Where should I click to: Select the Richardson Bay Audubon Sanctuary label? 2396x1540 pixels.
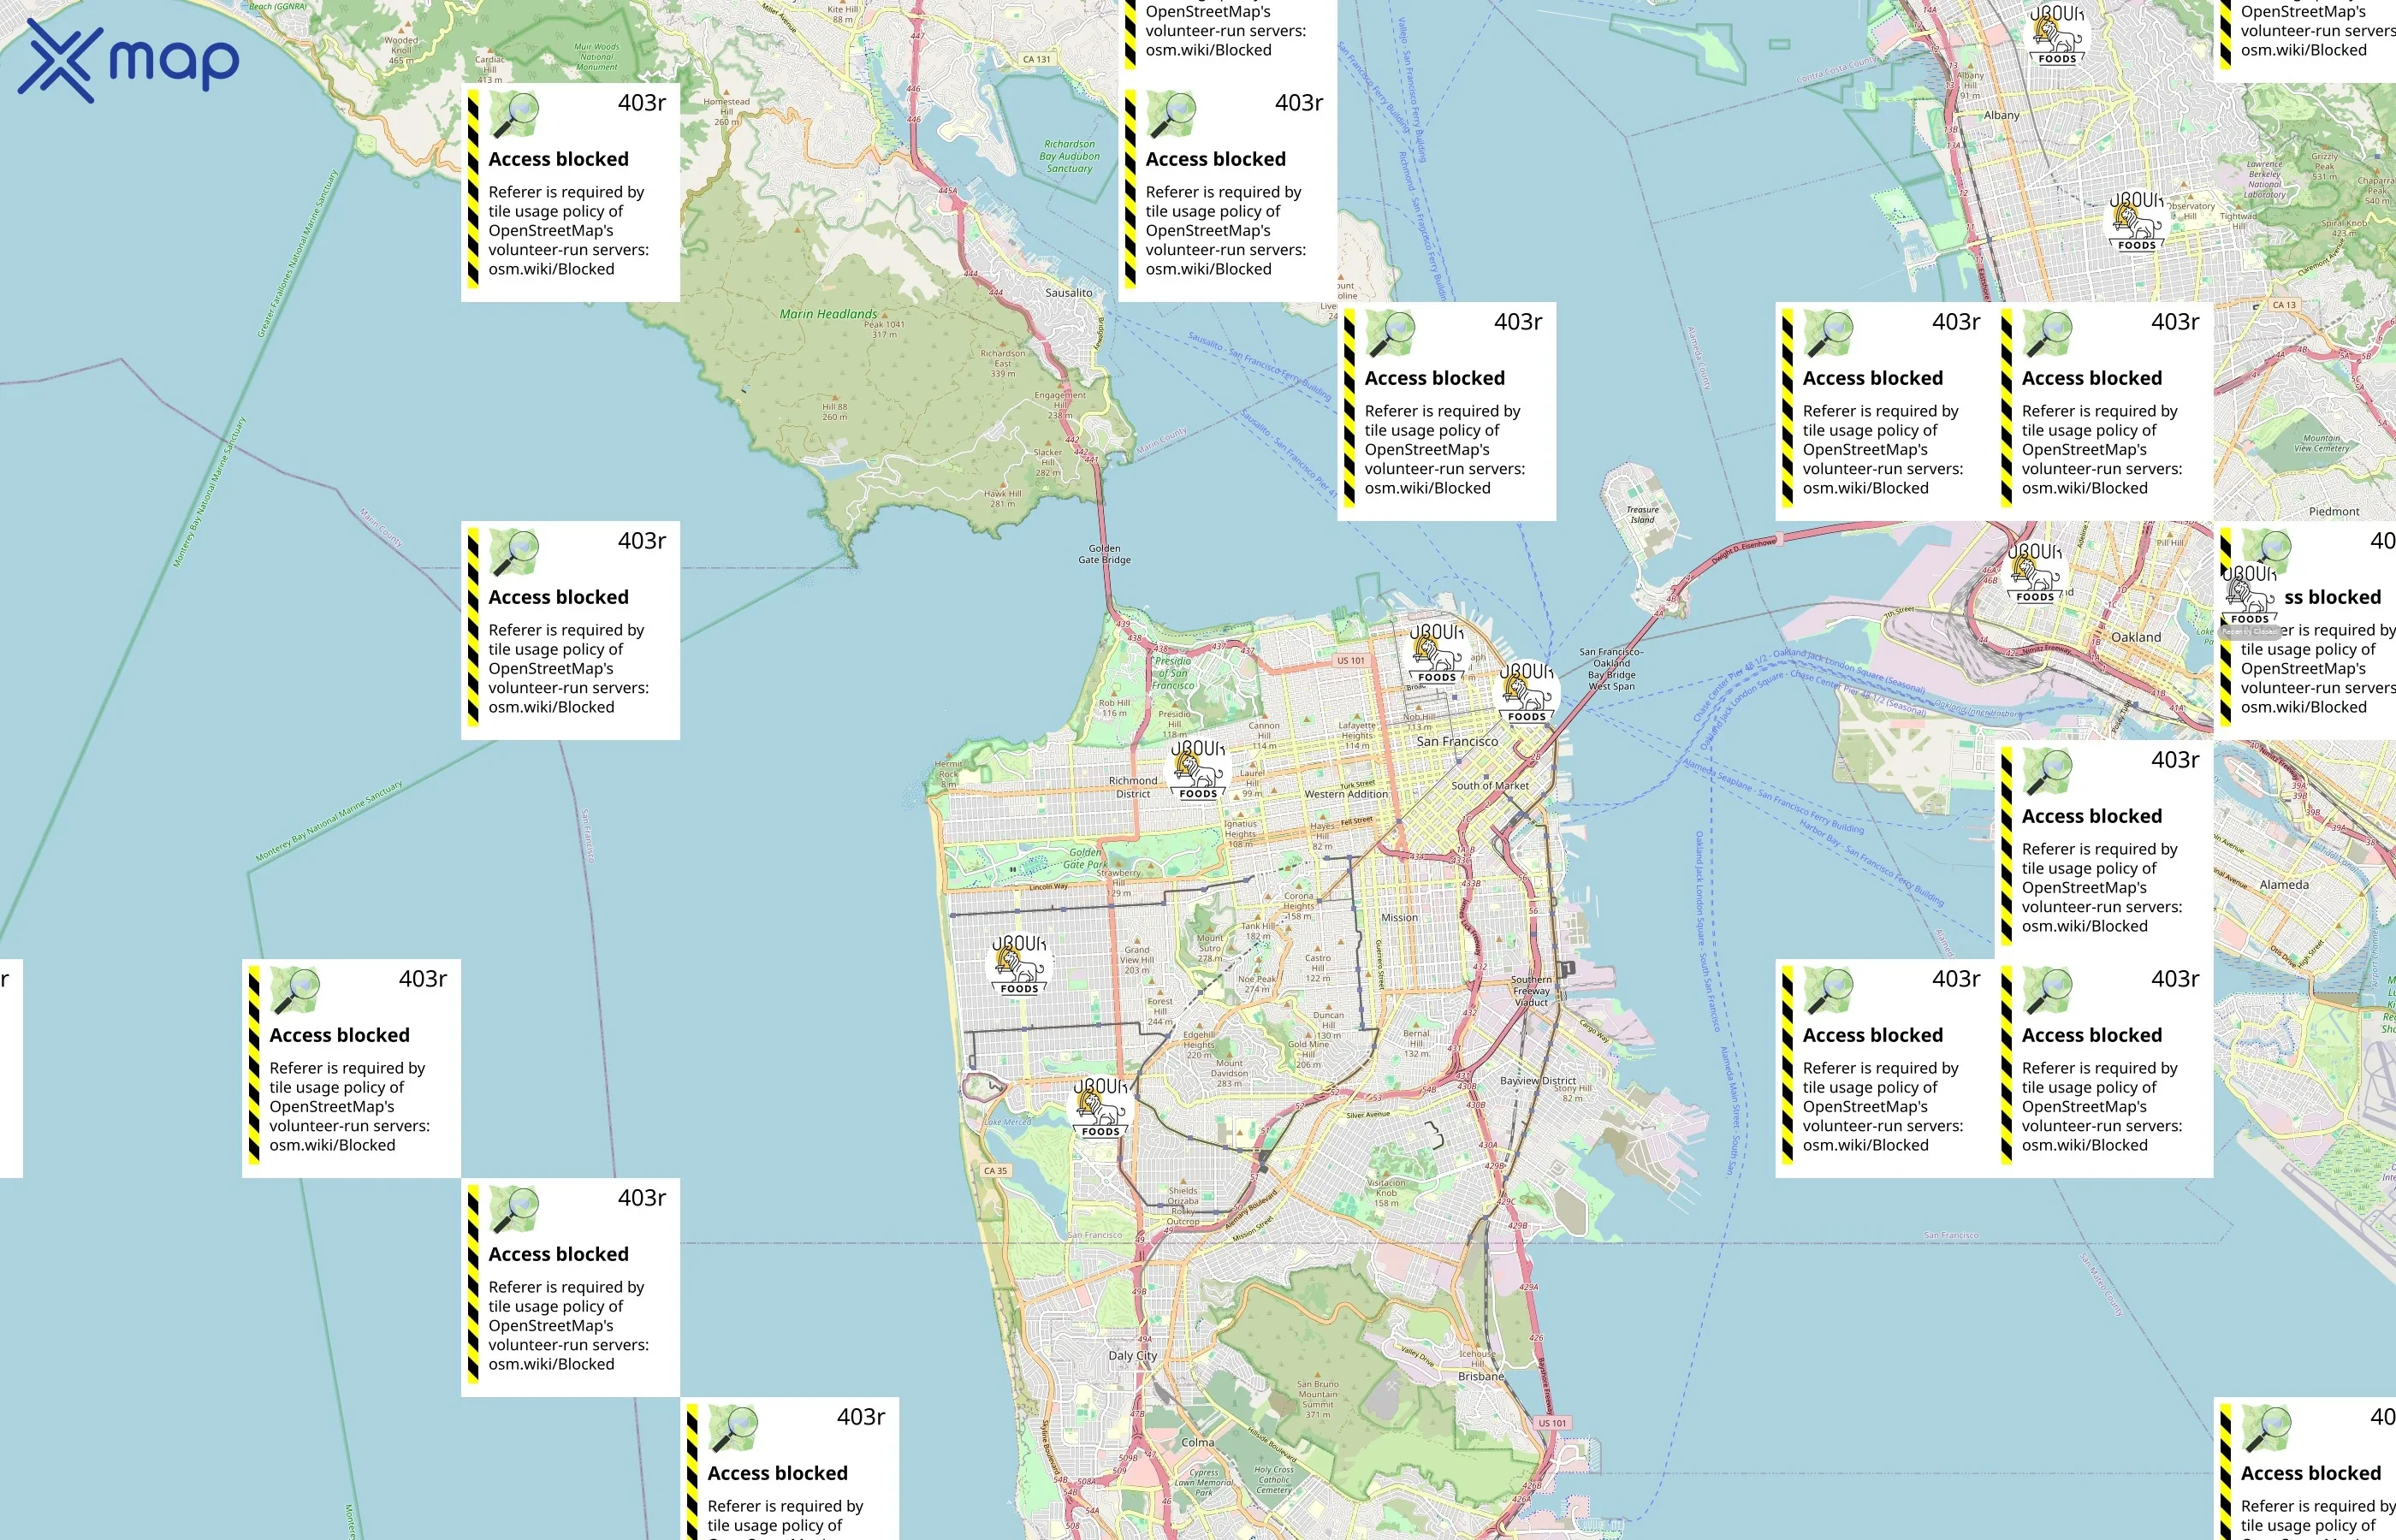click(x=1069, y=156)
